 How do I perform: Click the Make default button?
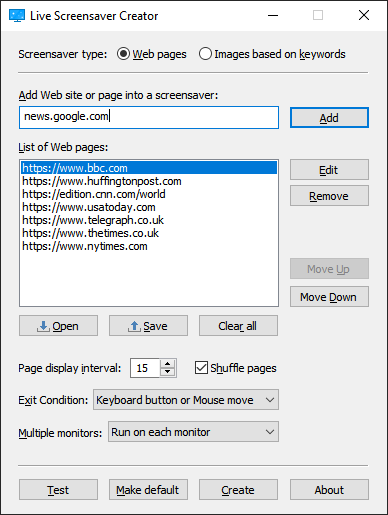point(148,490)
